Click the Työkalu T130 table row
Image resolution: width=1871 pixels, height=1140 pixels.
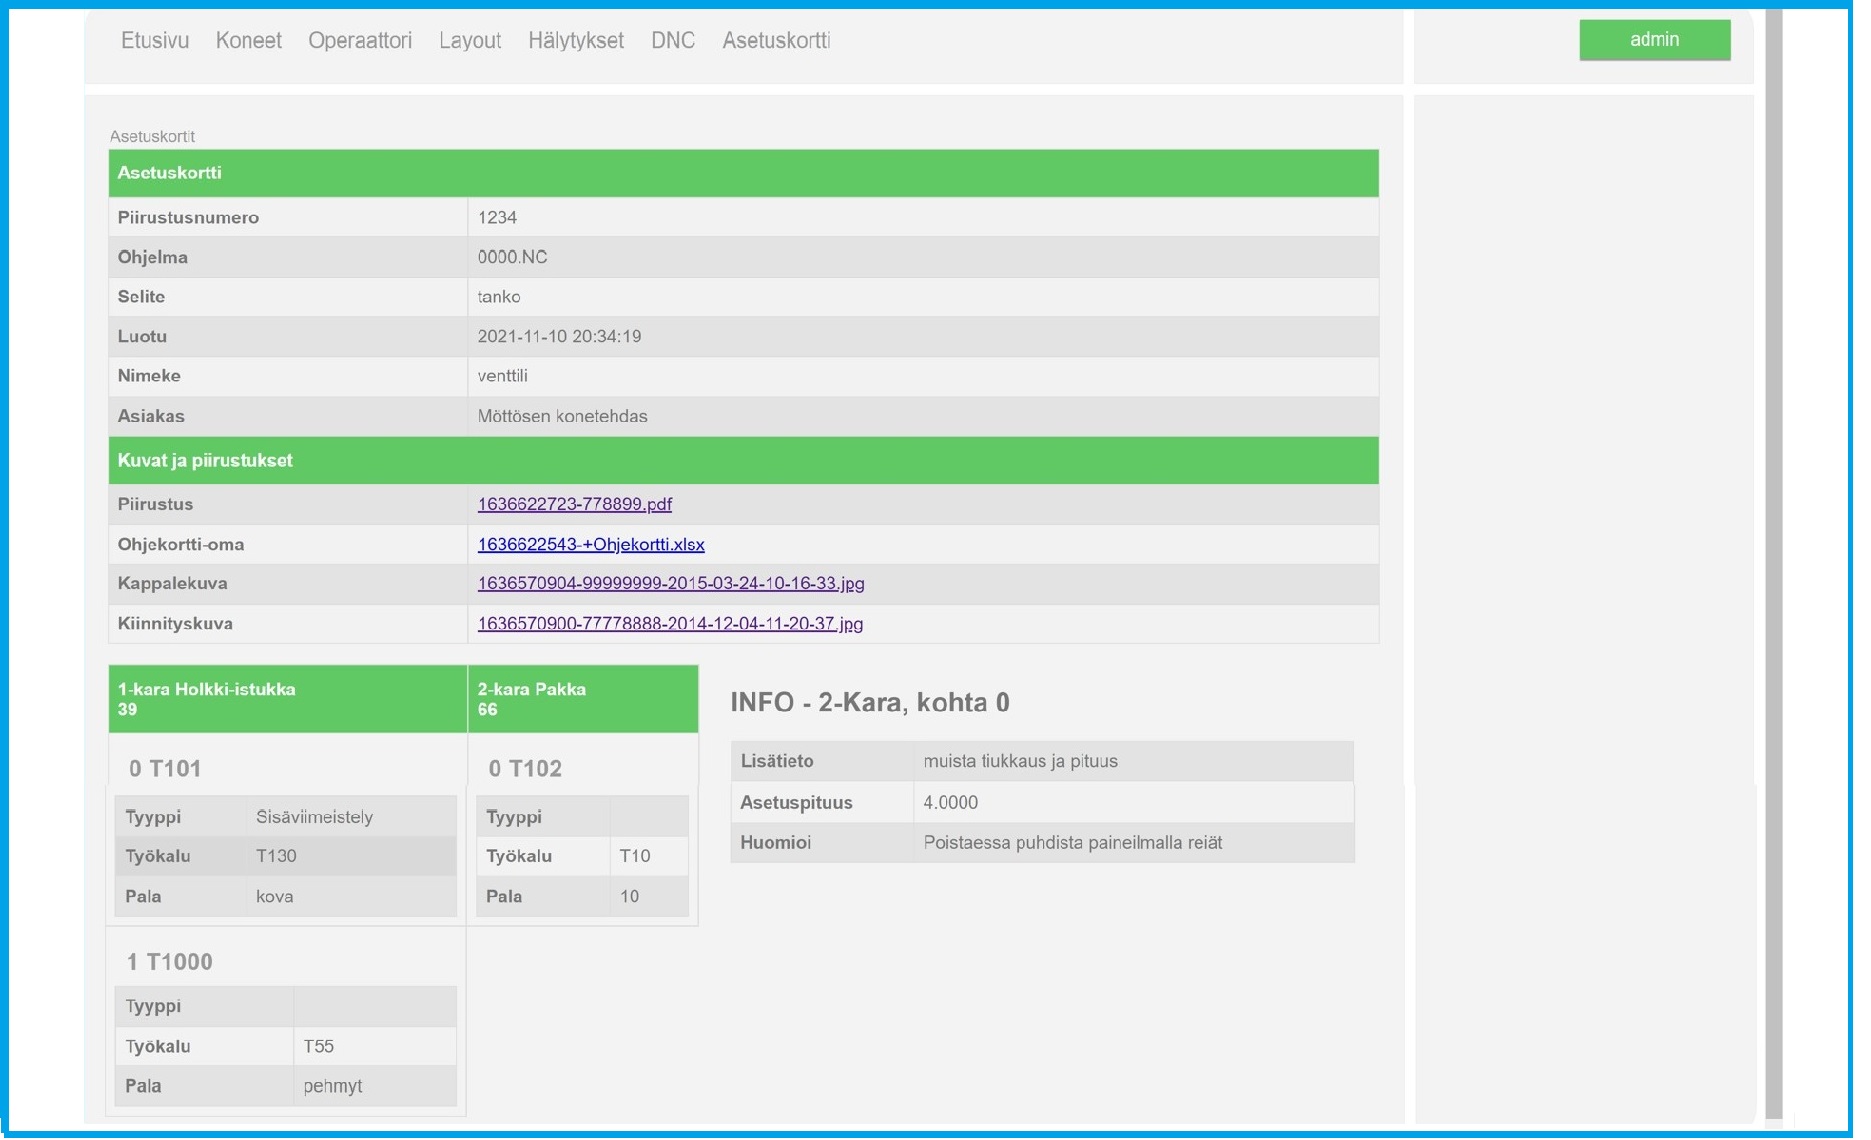pyautogui.click(x=286, y=857)
